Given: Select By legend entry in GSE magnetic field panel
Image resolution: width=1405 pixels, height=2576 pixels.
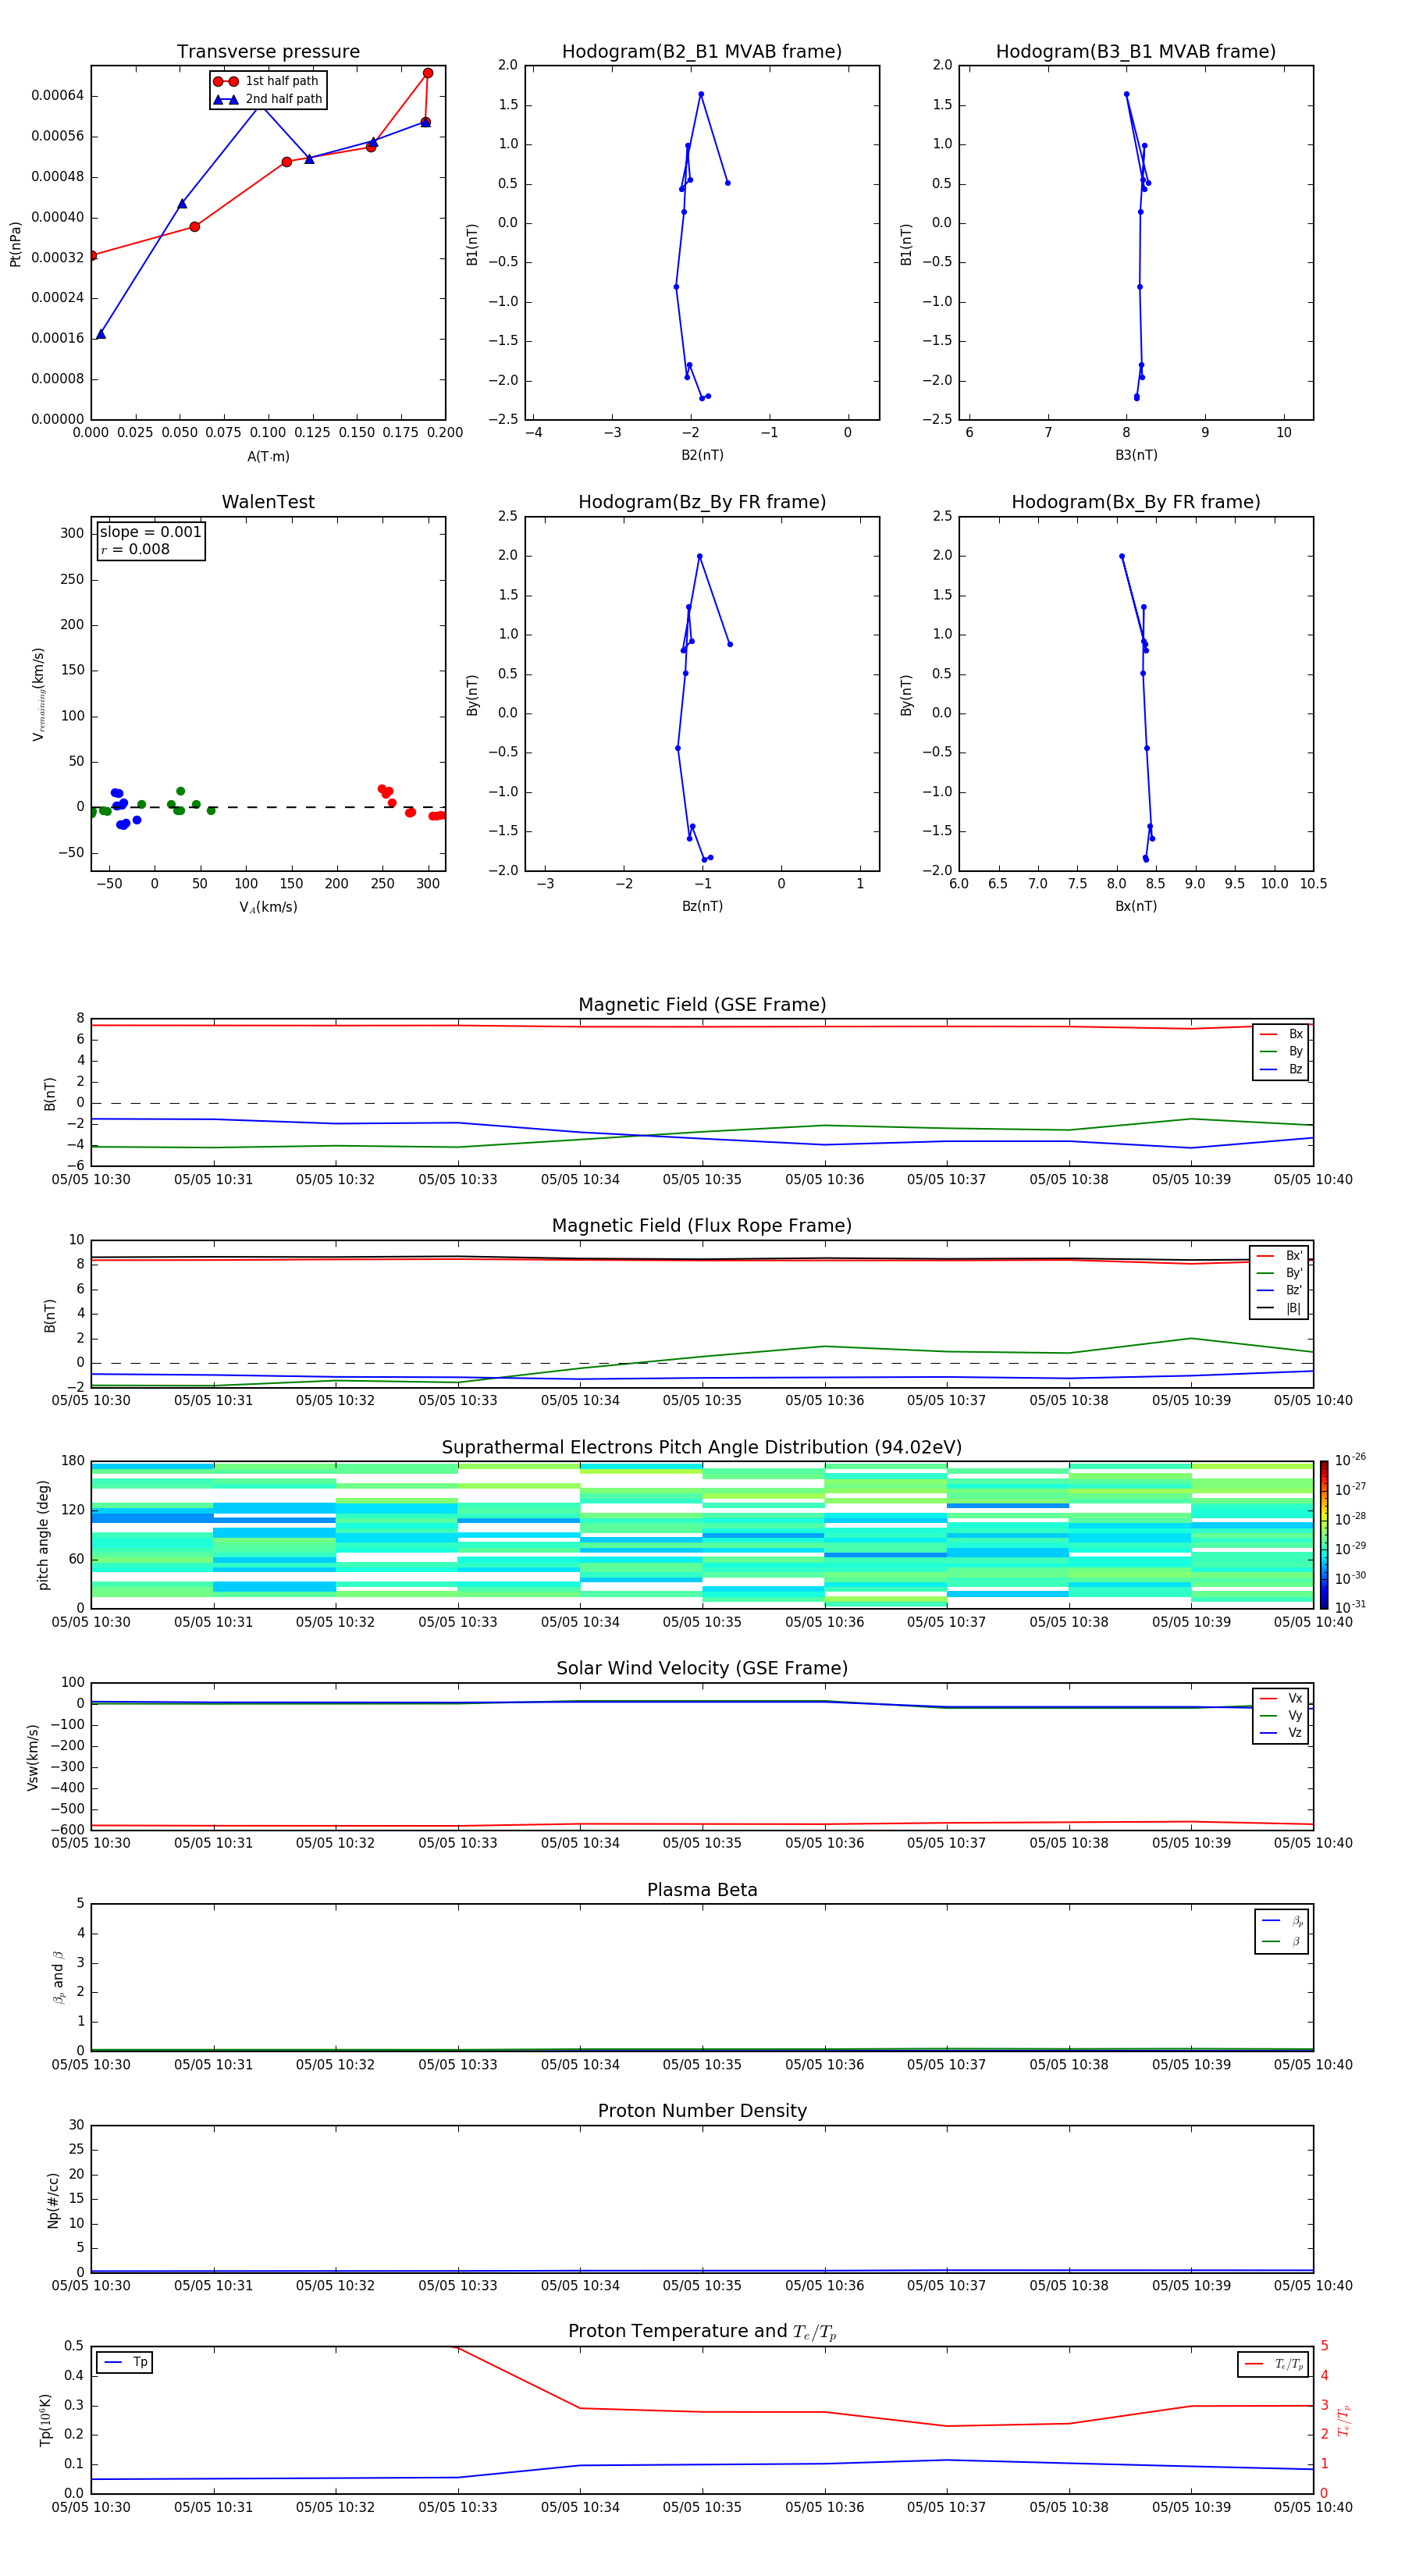Looking at the screenshot, I should (1281, 1051).
